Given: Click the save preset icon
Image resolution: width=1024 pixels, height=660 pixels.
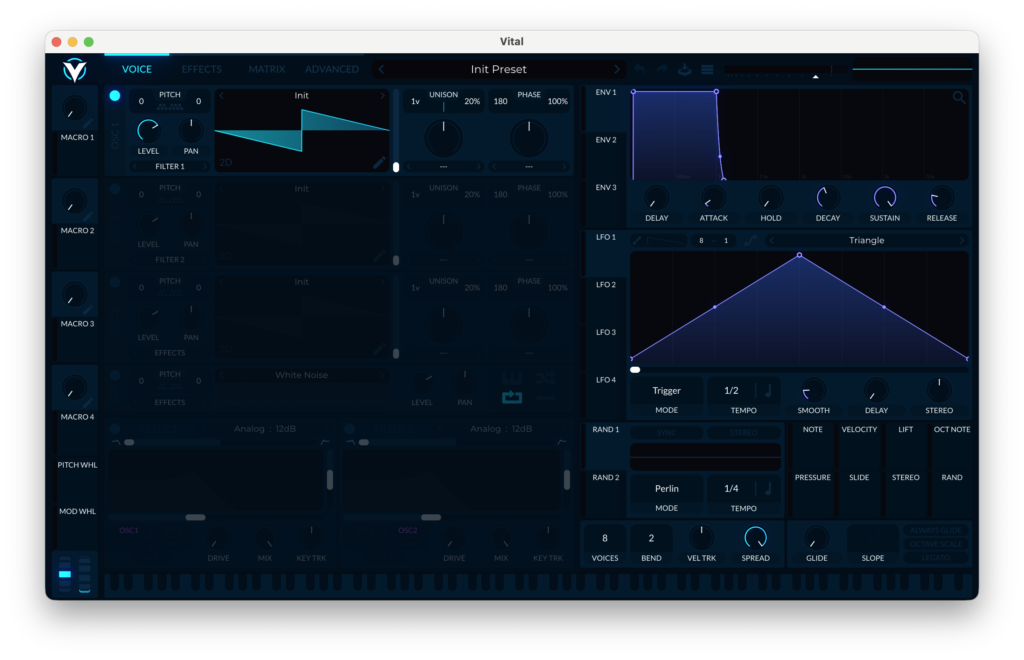Looking at the screenshot, I should (685, 70).
